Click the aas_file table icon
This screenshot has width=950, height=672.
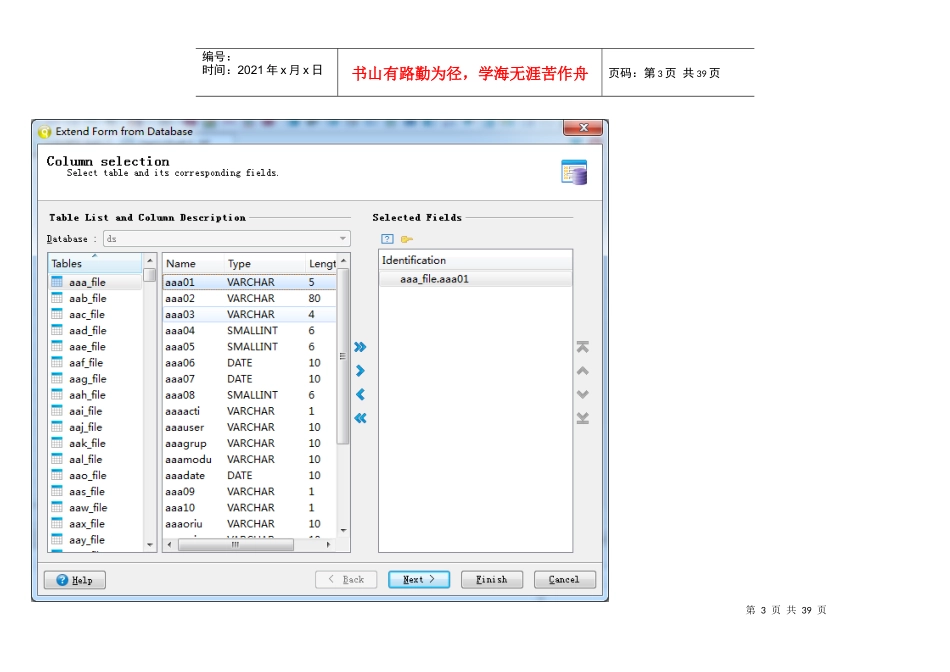click(57, 491)
